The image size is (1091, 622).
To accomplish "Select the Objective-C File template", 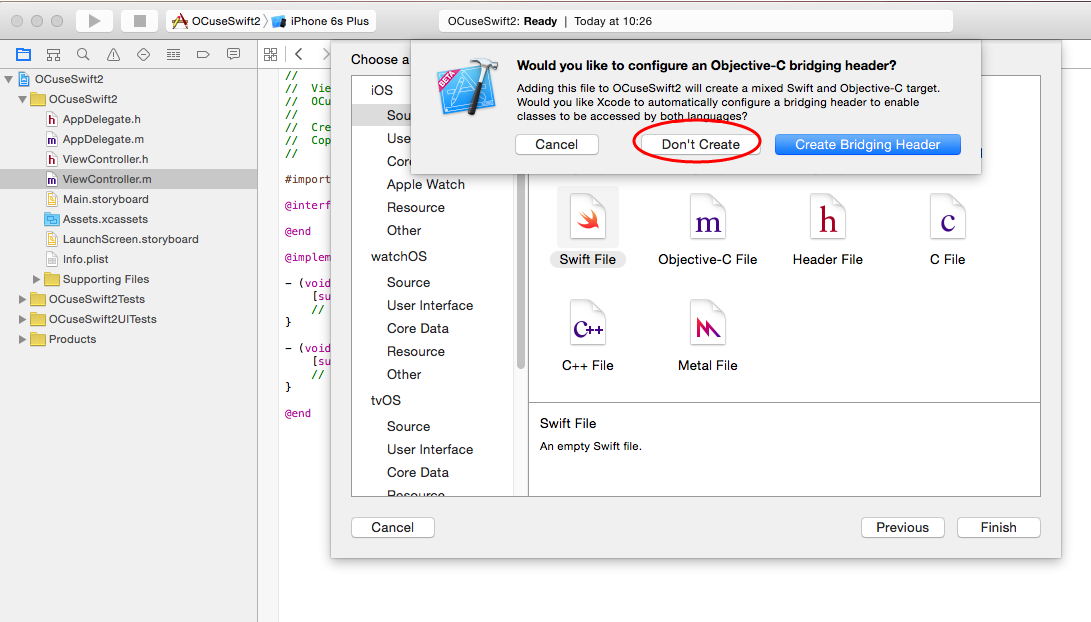I will click(708, 228).
